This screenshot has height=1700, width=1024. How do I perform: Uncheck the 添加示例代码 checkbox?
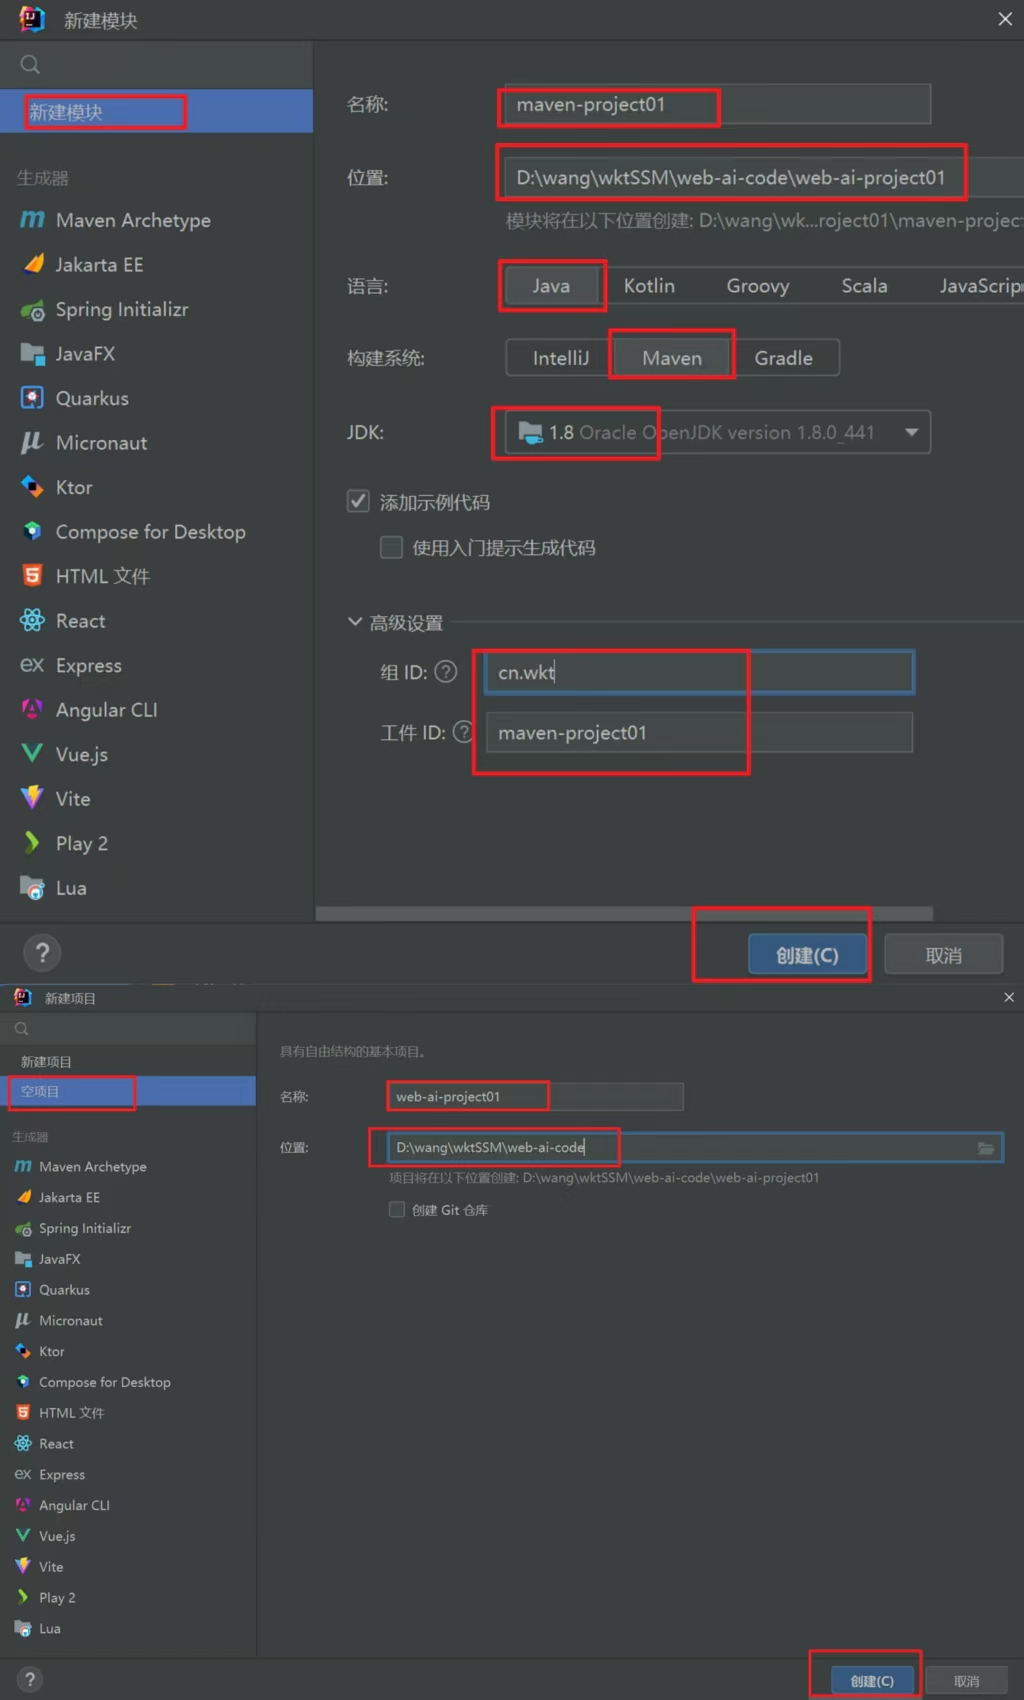click(358, 501)
